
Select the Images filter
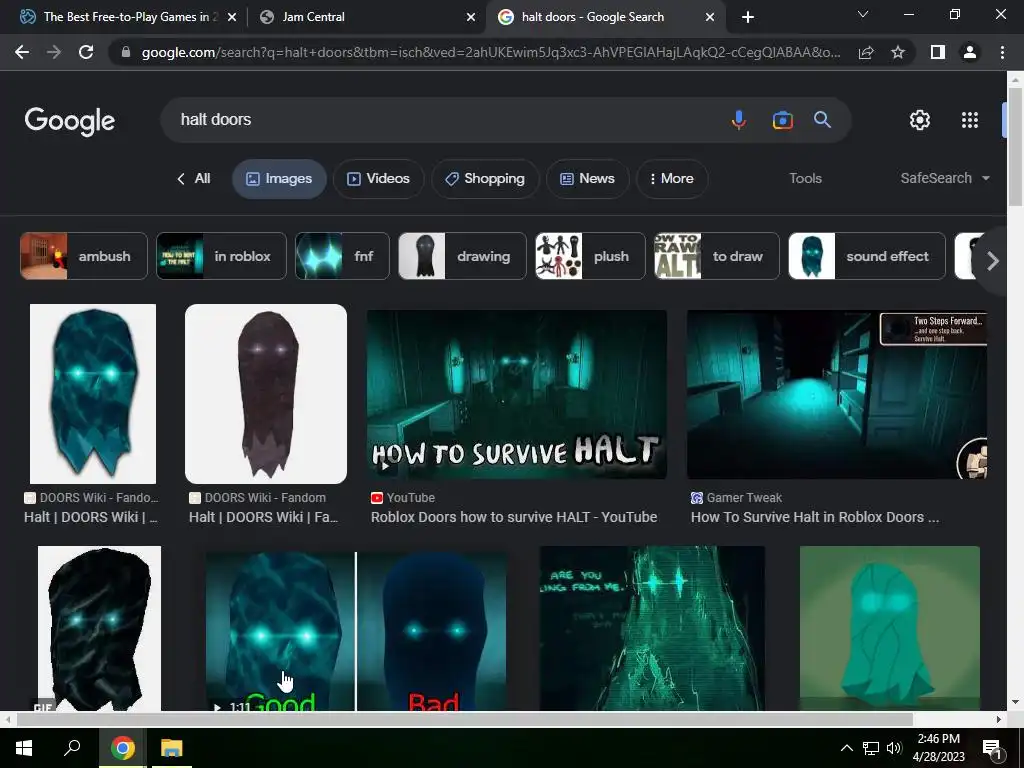point(279,178)
